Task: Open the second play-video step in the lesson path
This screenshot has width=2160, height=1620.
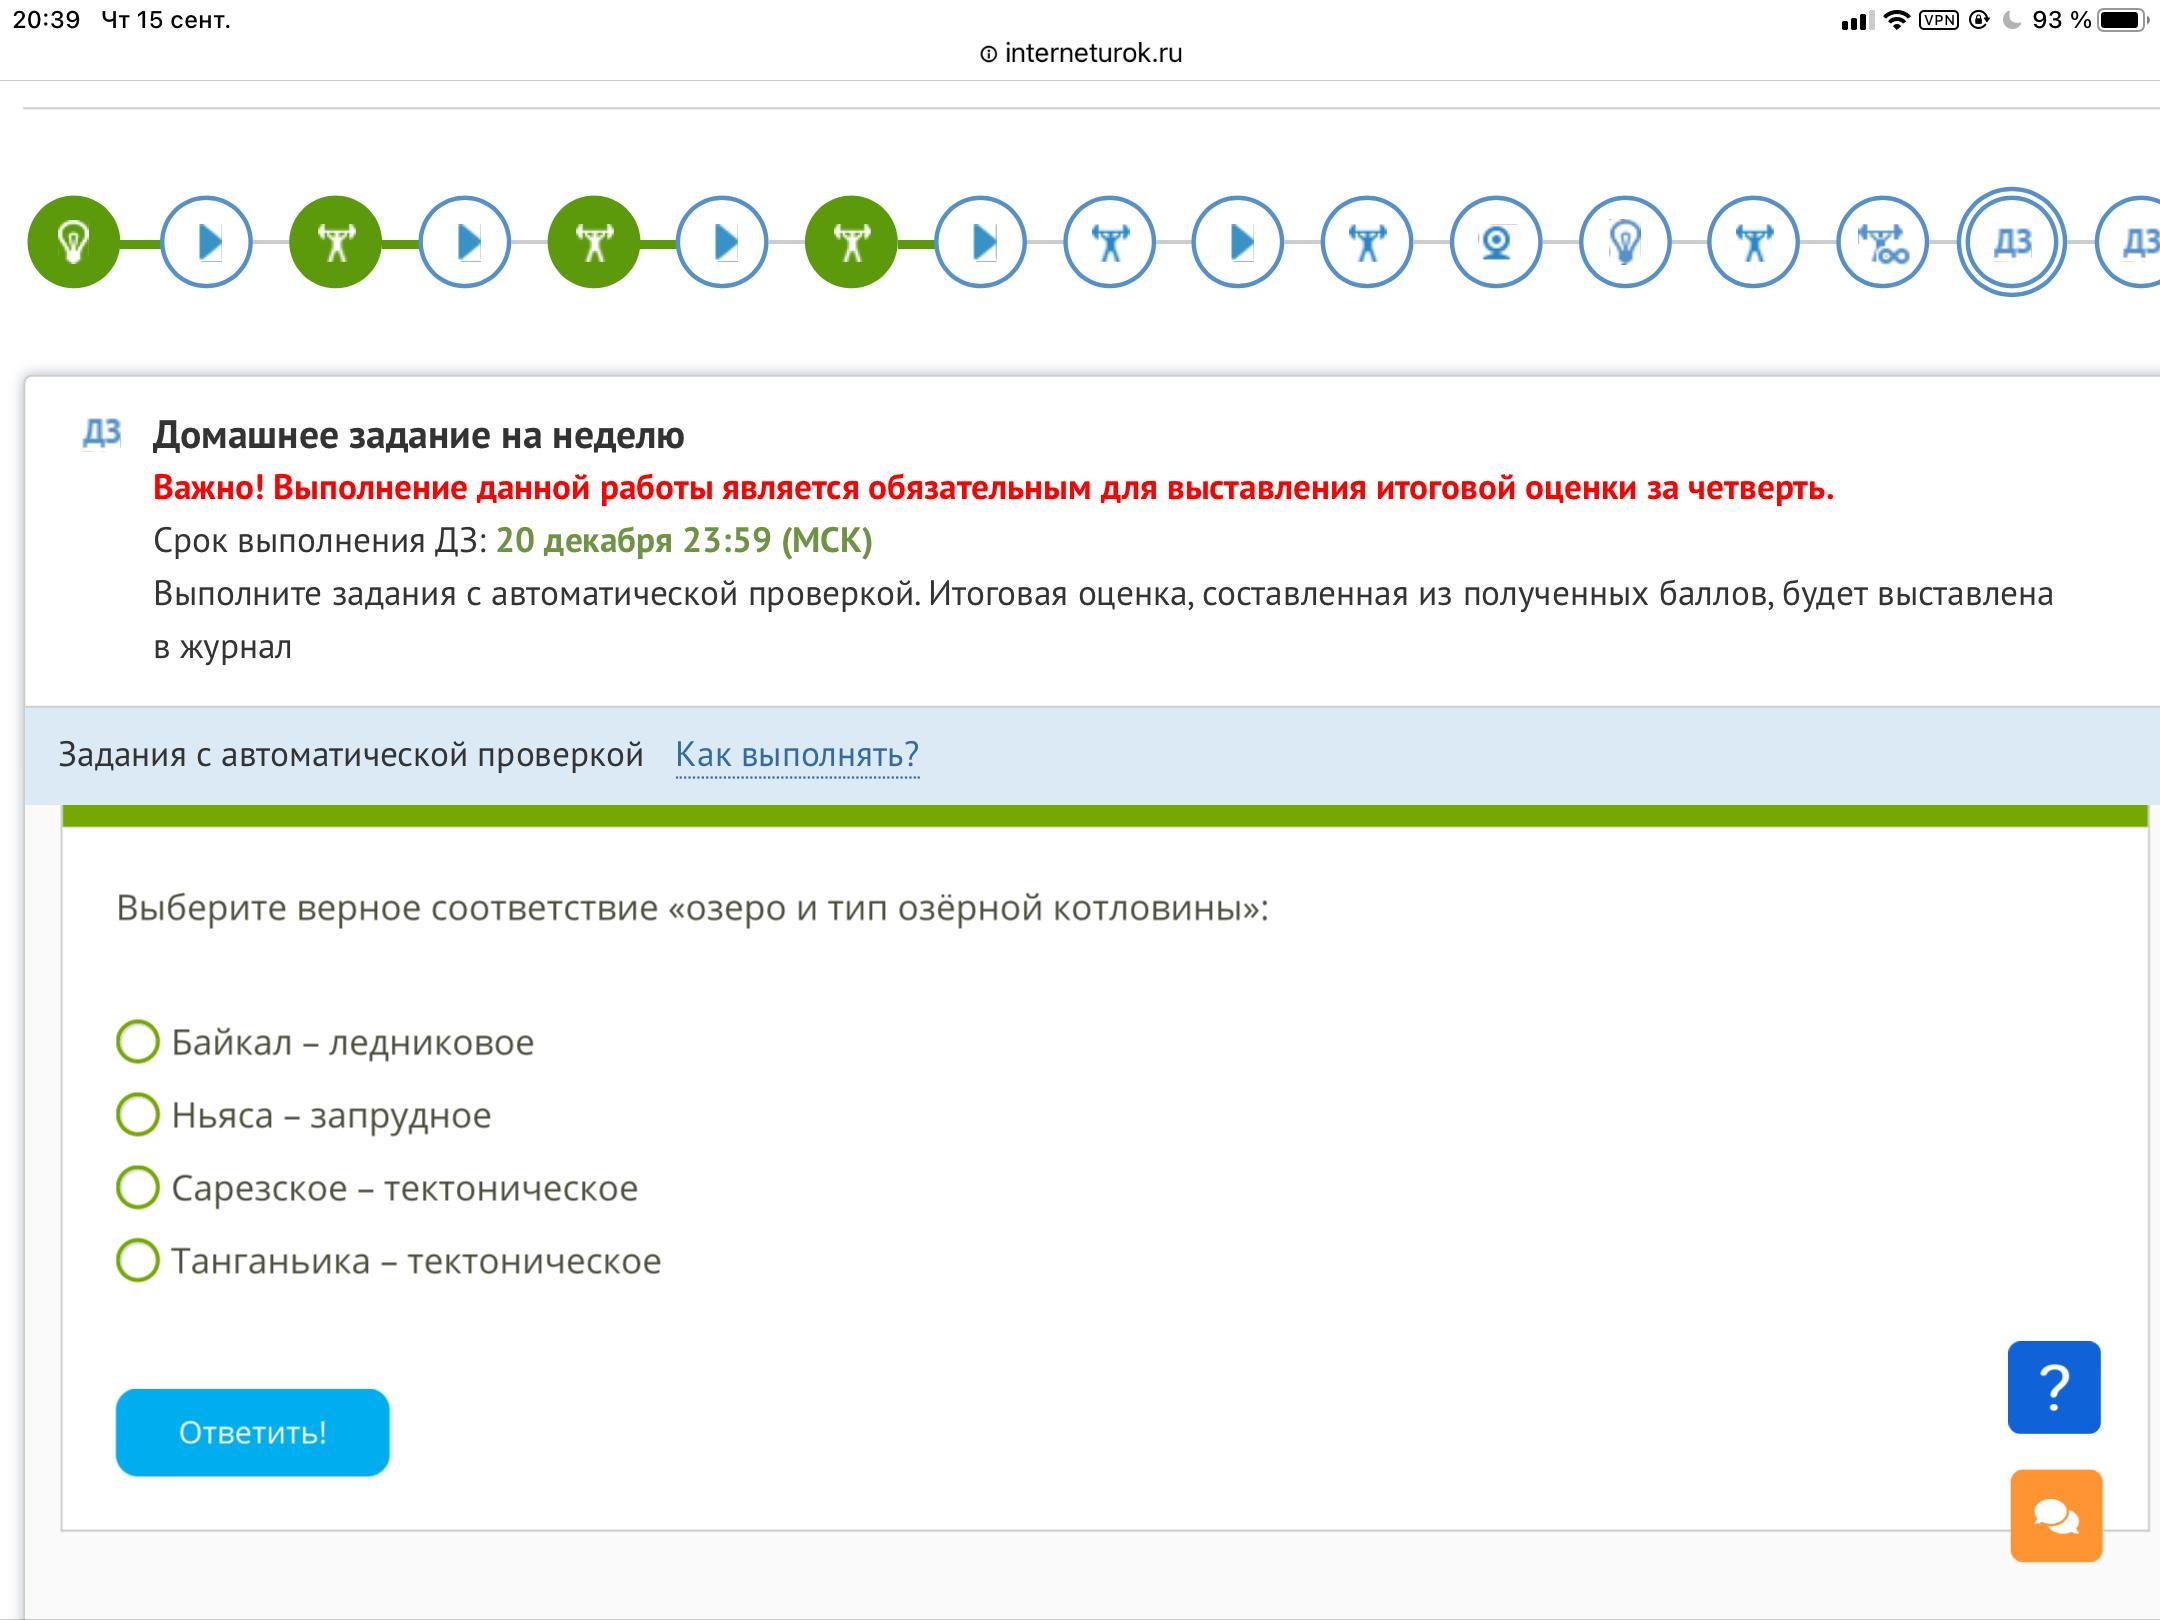Action: 464,242
